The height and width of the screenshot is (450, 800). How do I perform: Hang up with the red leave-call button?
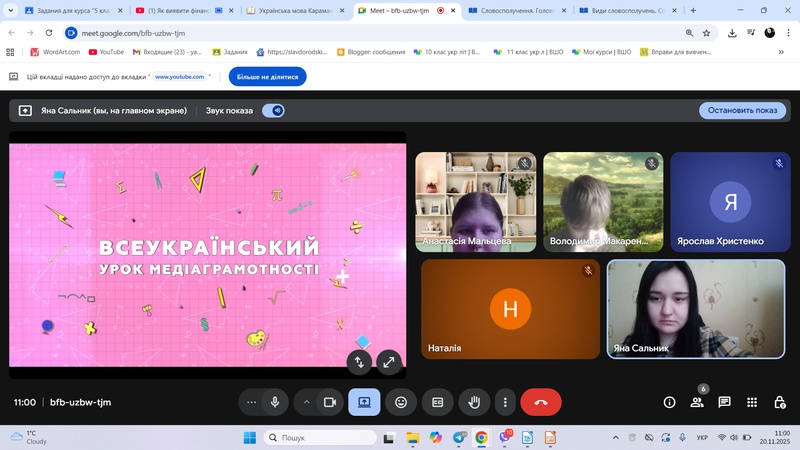pyautogui.click(x=541, y=402)
